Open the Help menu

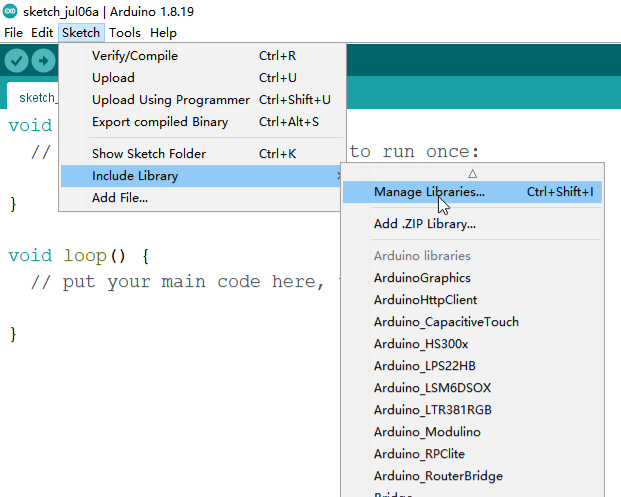pos(163,32)
